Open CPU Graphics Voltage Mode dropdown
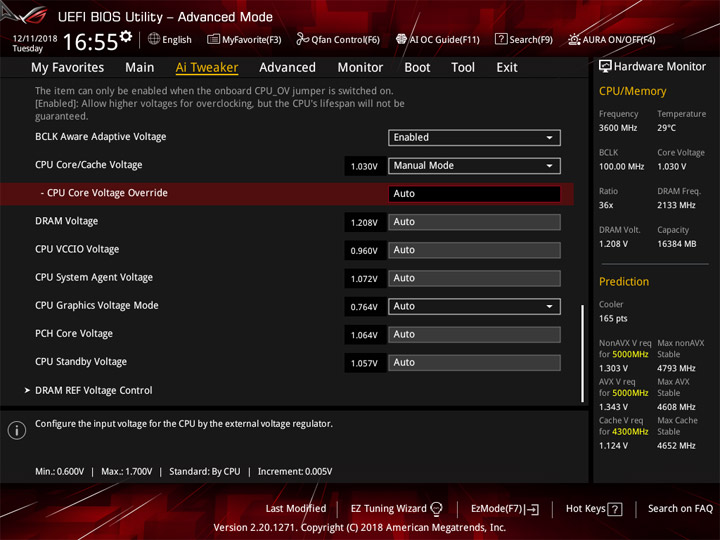Screen dimensions: 720x540 [474, 306]
